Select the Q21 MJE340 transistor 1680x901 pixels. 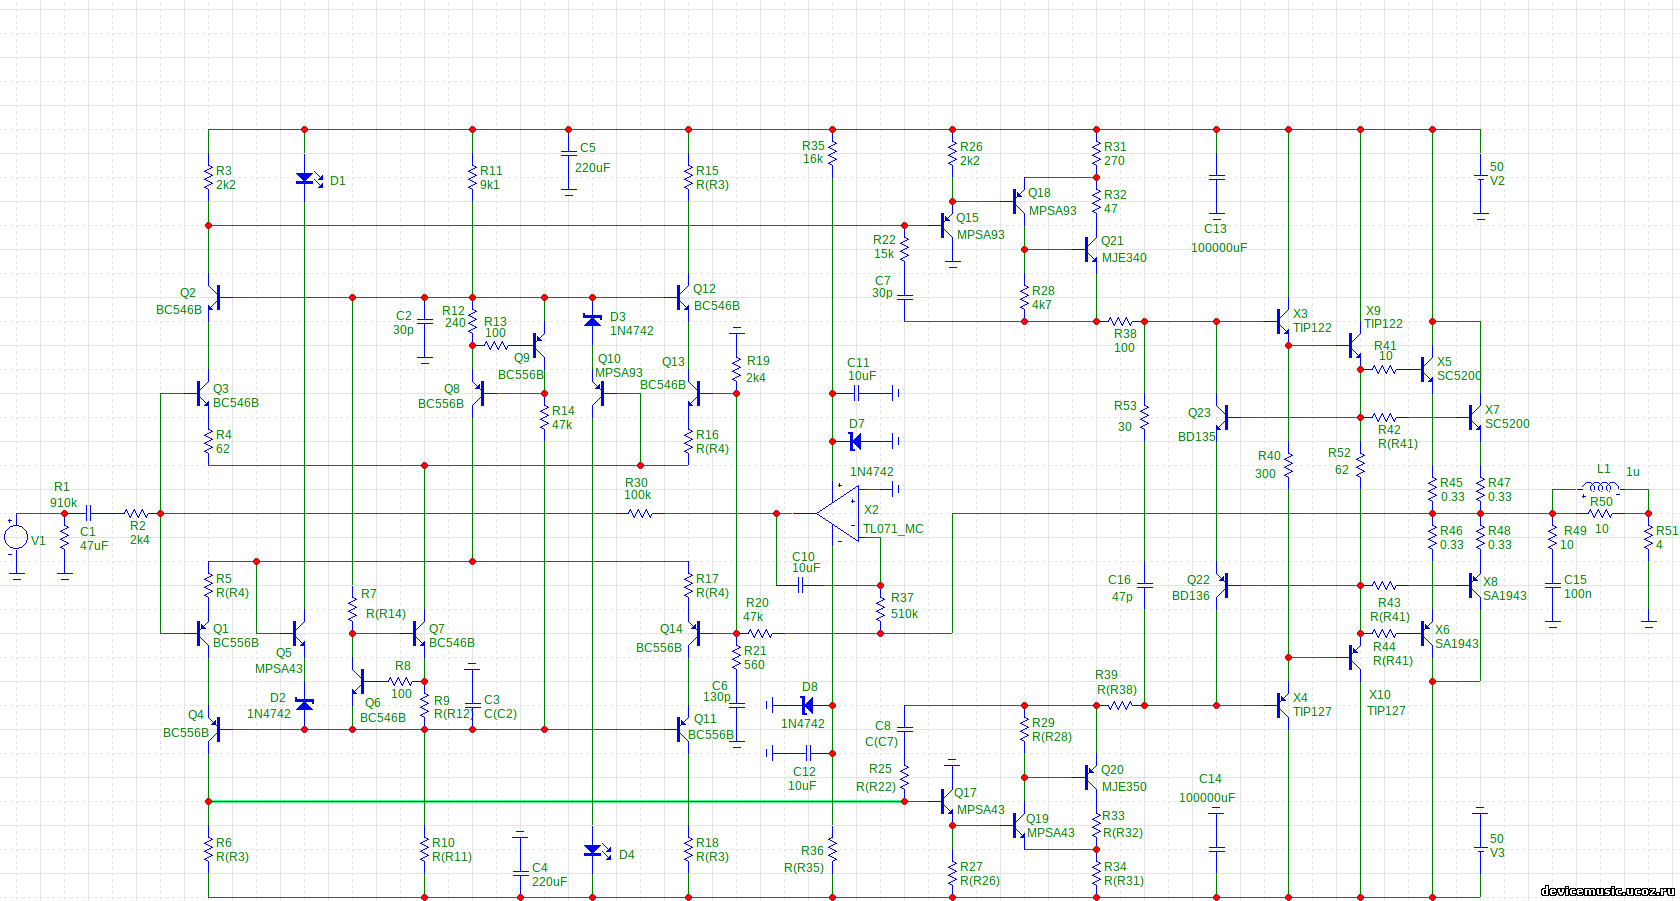coord(1091,249)
